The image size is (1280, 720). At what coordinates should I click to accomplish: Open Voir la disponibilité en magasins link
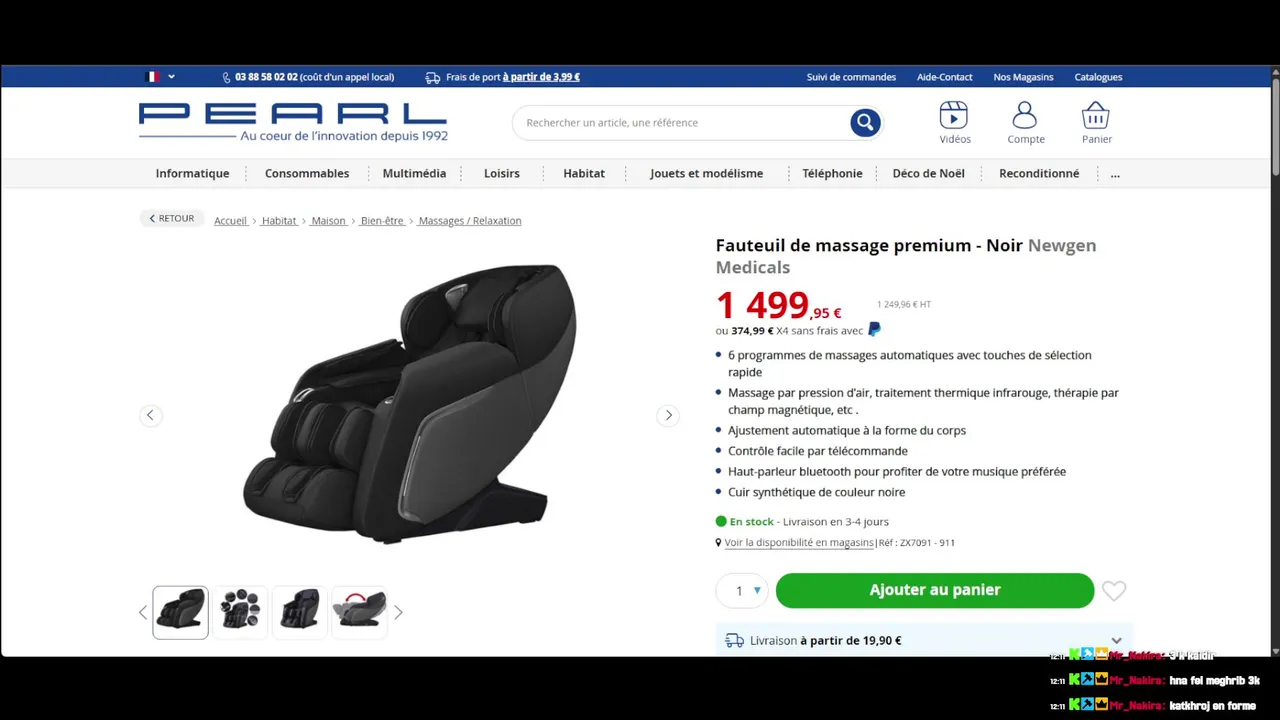point(799,543)
